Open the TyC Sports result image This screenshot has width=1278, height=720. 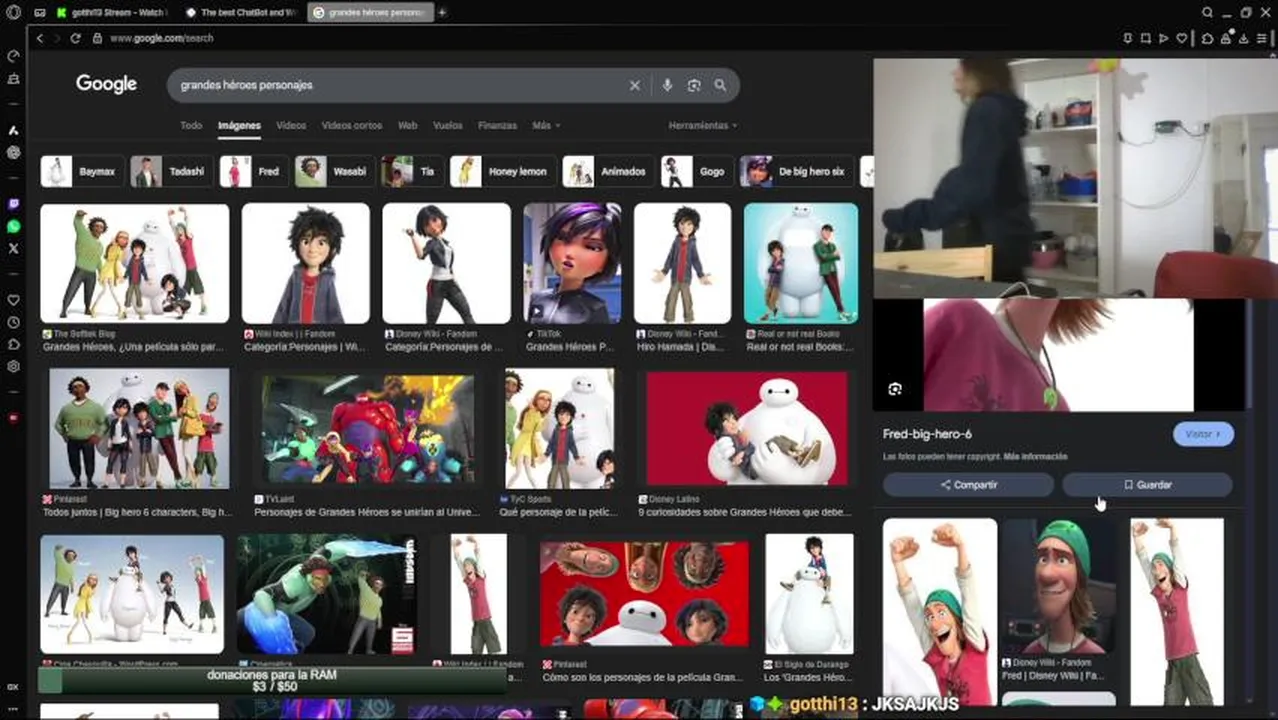pyautogui.click(x=559, y=429)
